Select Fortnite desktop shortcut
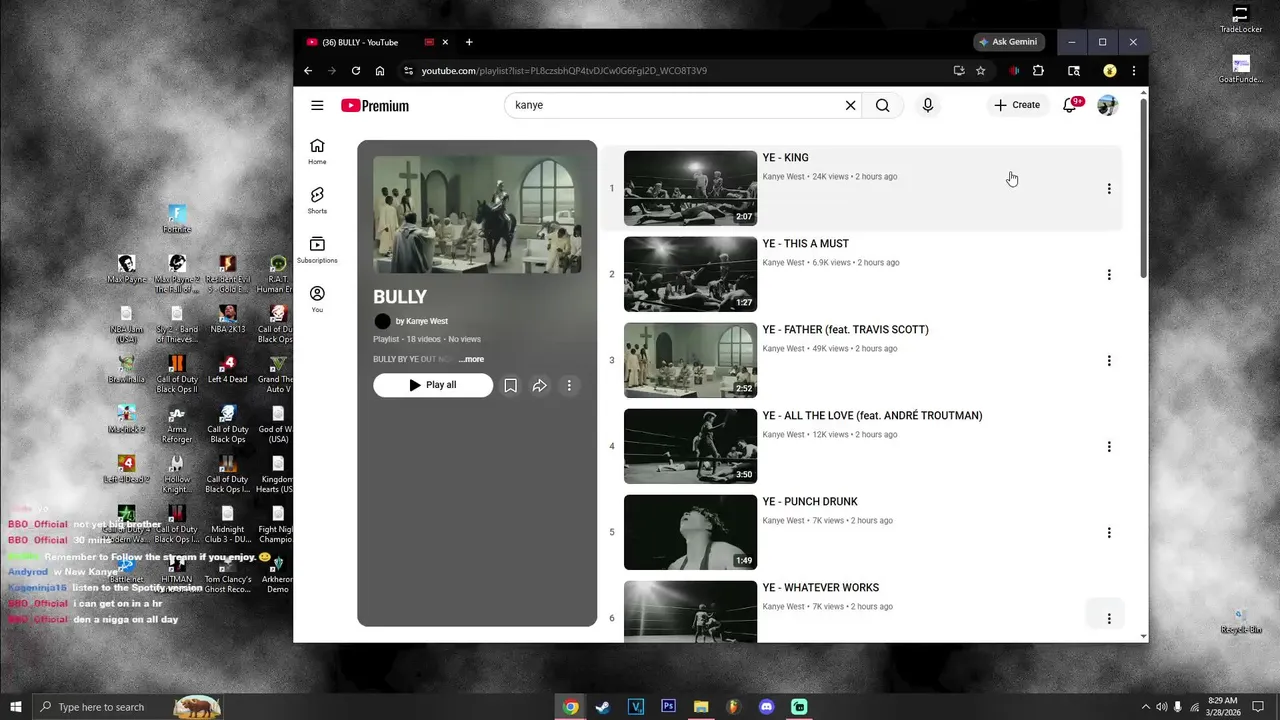The width and height of the screenshot is (1280, 720). point(177,220)
